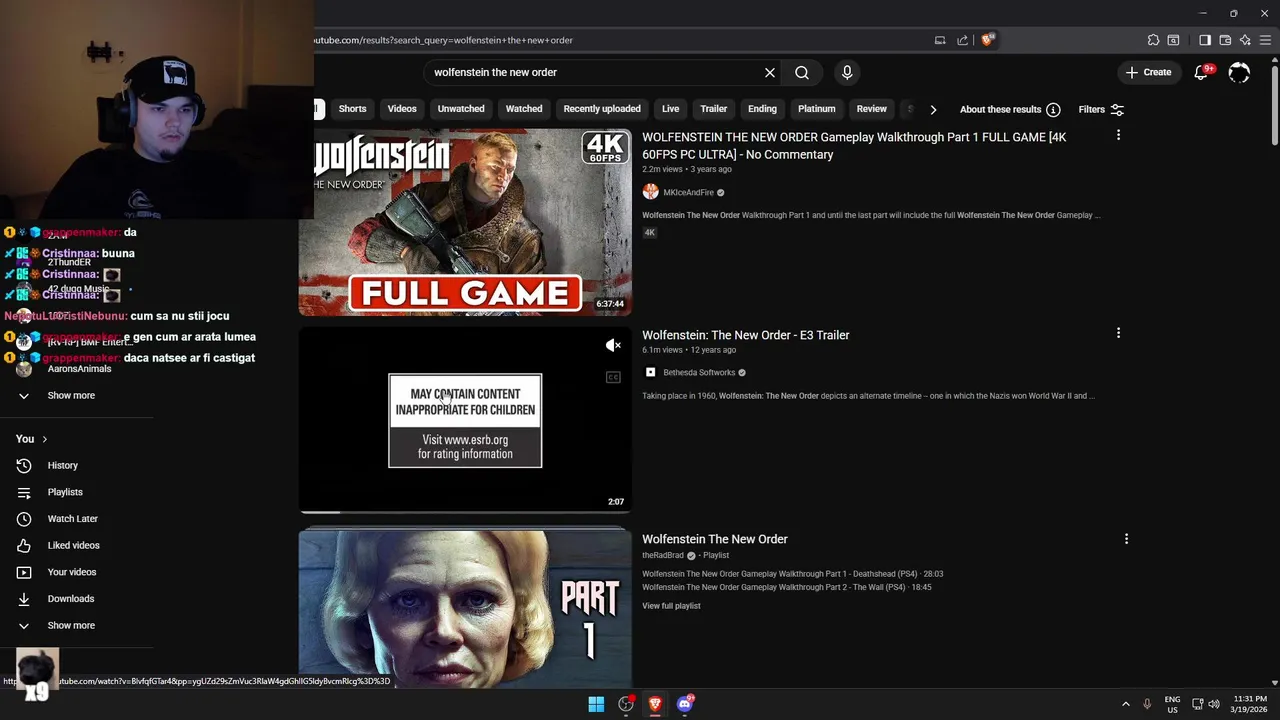Open Brave Shields lion icon in address bar

click(988, 40)
